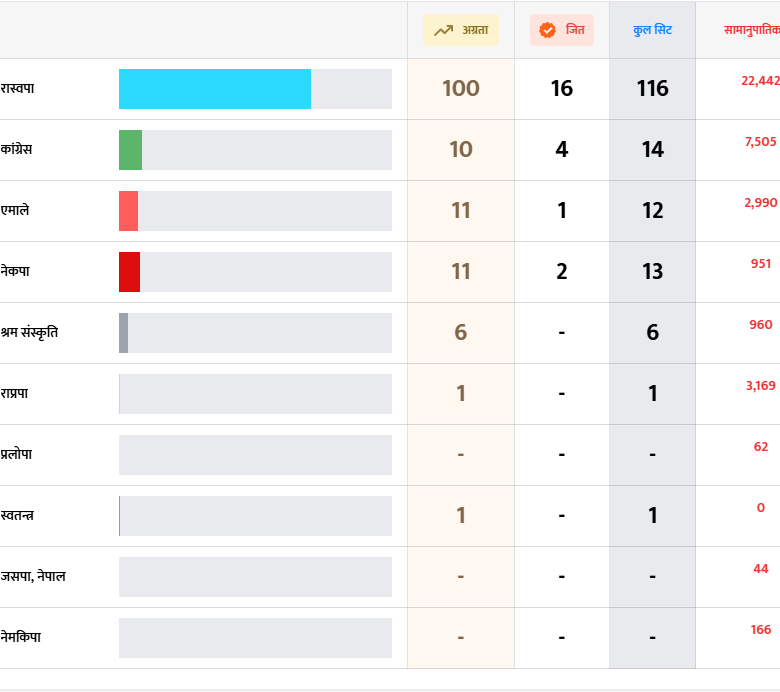Viewport: 780px width, 692px height.
Task: Click the checkmark badge icon beside जित
Action: pyautogui.click(x=547, y=30)
